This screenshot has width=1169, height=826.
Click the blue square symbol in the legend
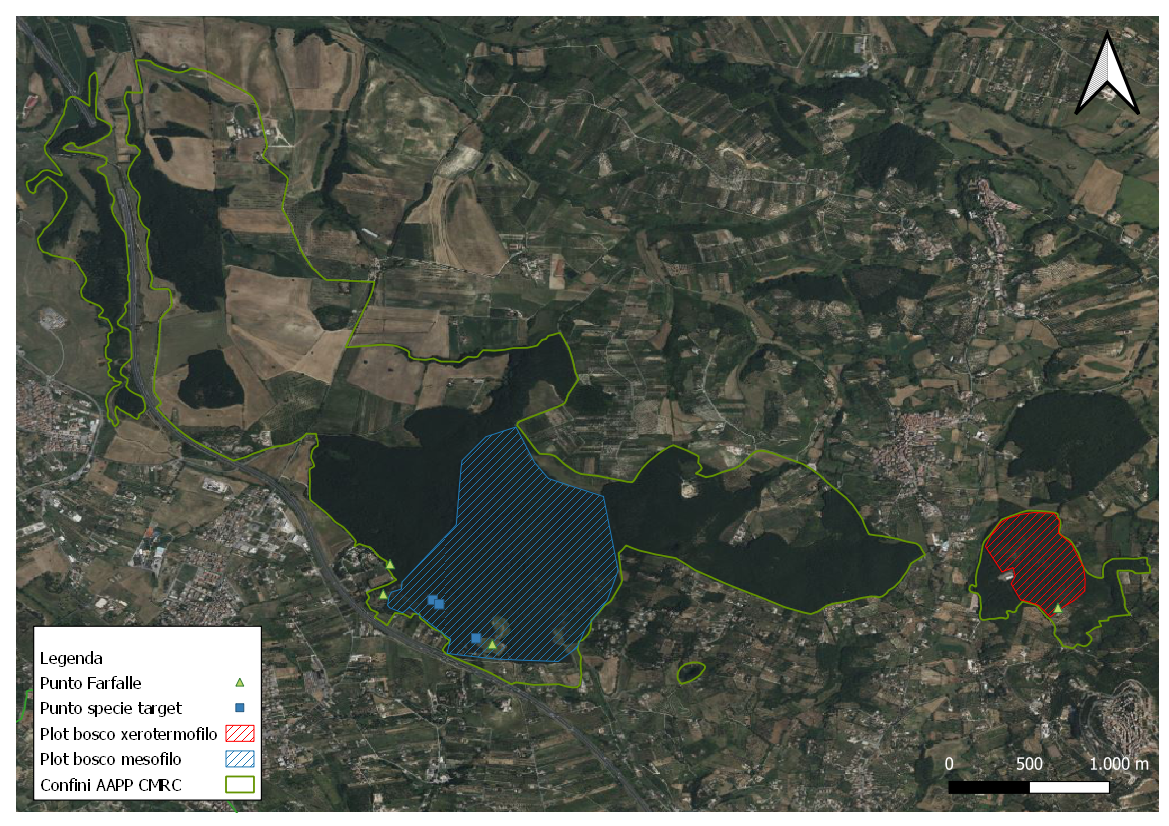click(x=239, y=707)
